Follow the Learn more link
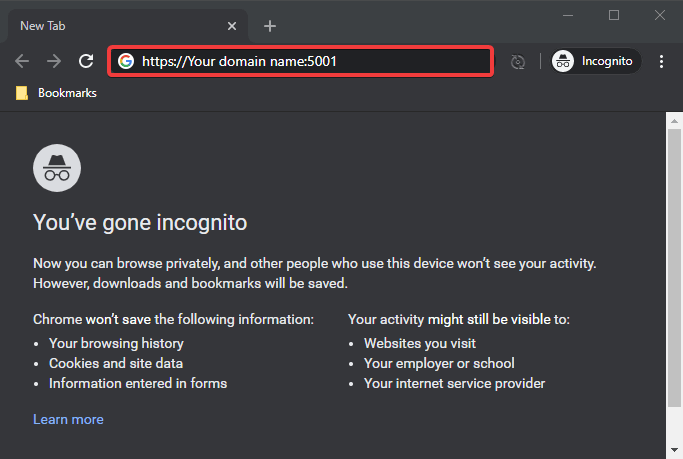Viewport: 683px width, 459px height. (68, 419)
